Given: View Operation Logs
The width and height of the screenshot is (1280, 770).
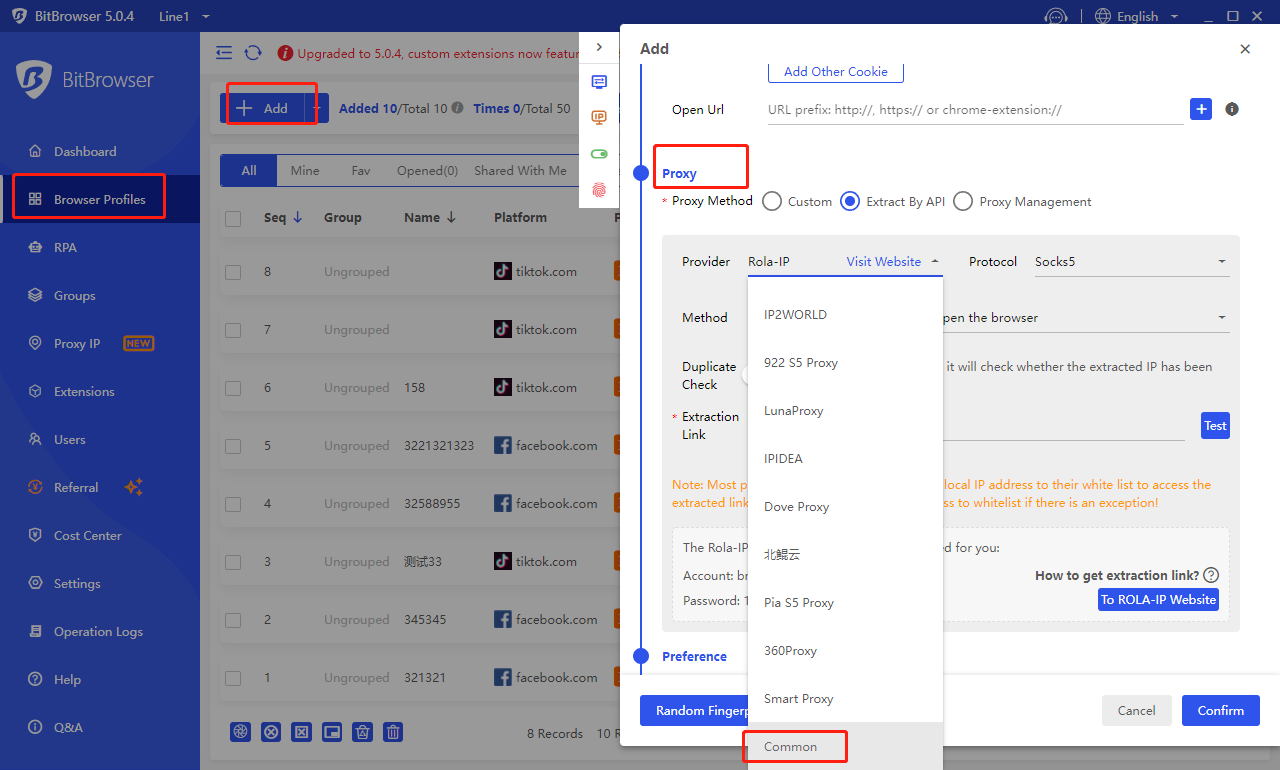Looking at the screenshot, I should [98, 631].
